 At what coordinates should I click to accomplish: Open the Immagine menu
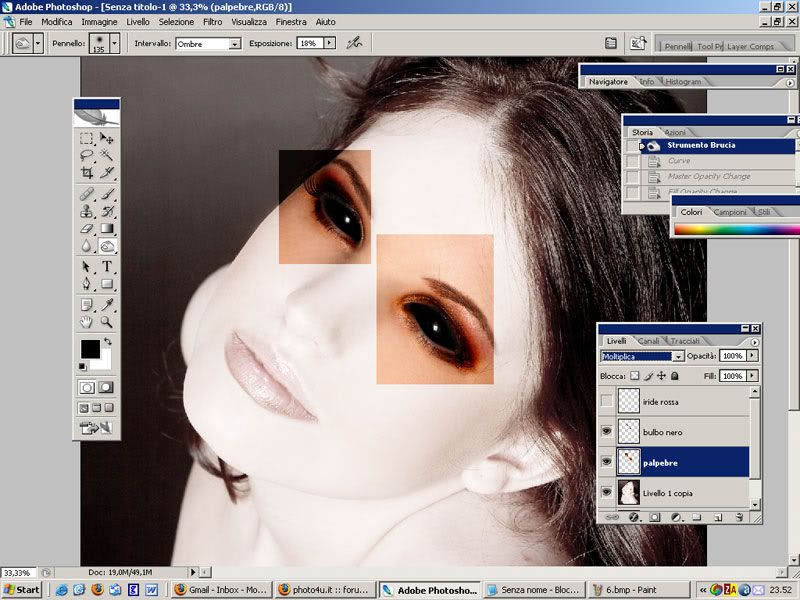pyautogui.click(x=99, y=22)
